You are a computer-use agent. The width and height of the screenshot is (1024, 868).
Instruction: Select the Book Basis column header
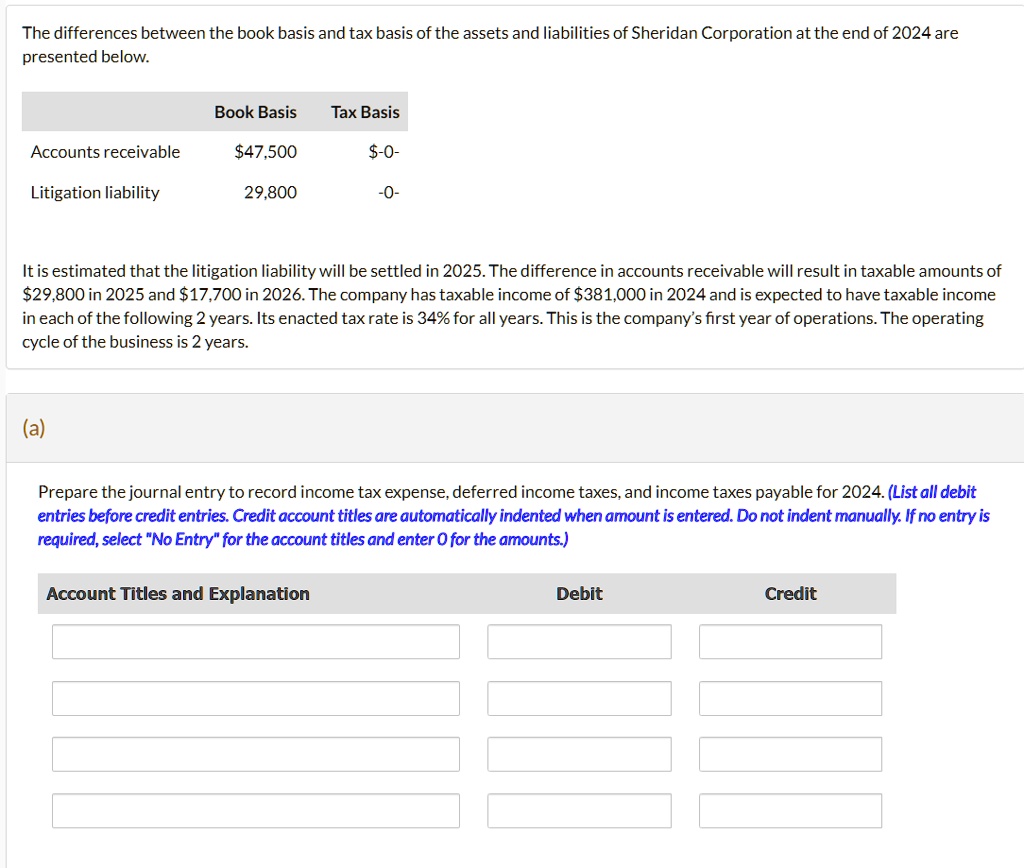pyautogui.click(x=255, y=111)
